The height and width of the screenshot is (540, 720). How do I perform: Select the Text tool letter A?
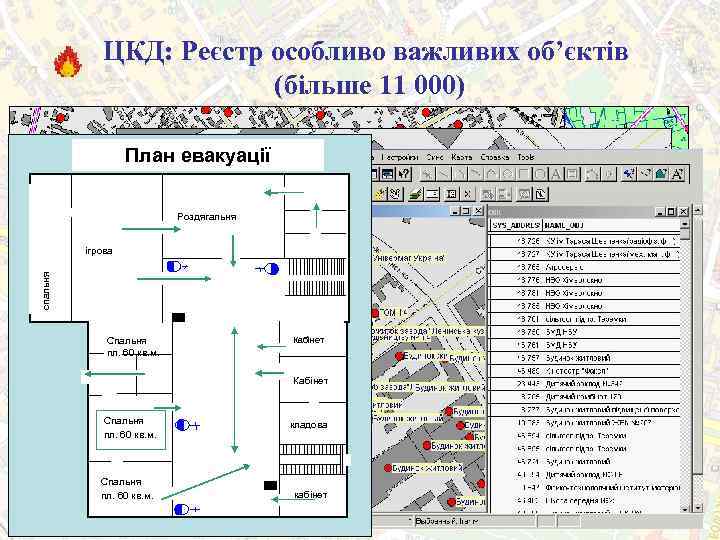(556, 174)
